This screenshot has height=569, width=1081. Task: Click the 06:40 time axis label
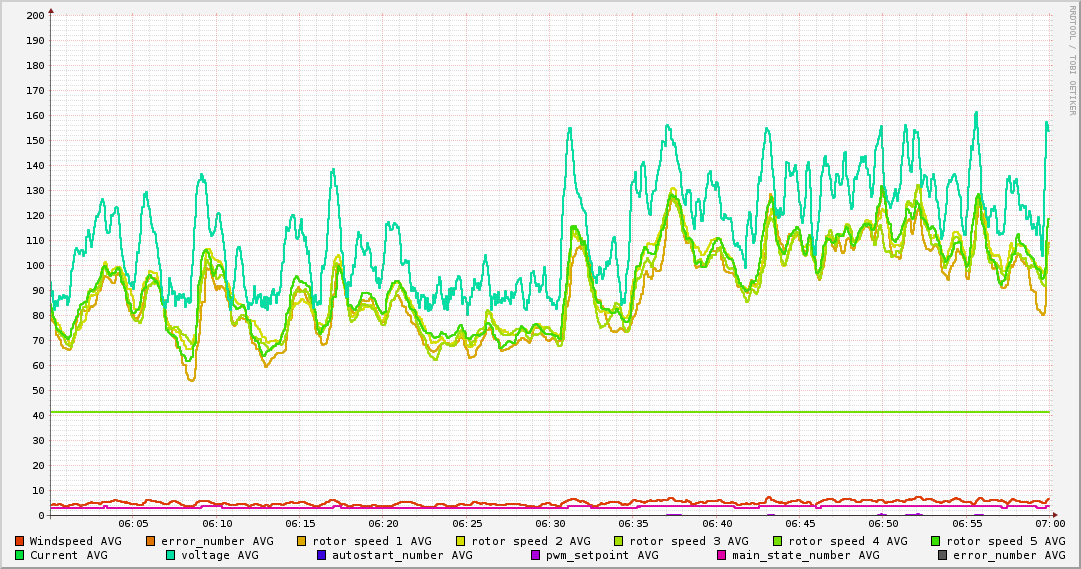coord(717,524)
